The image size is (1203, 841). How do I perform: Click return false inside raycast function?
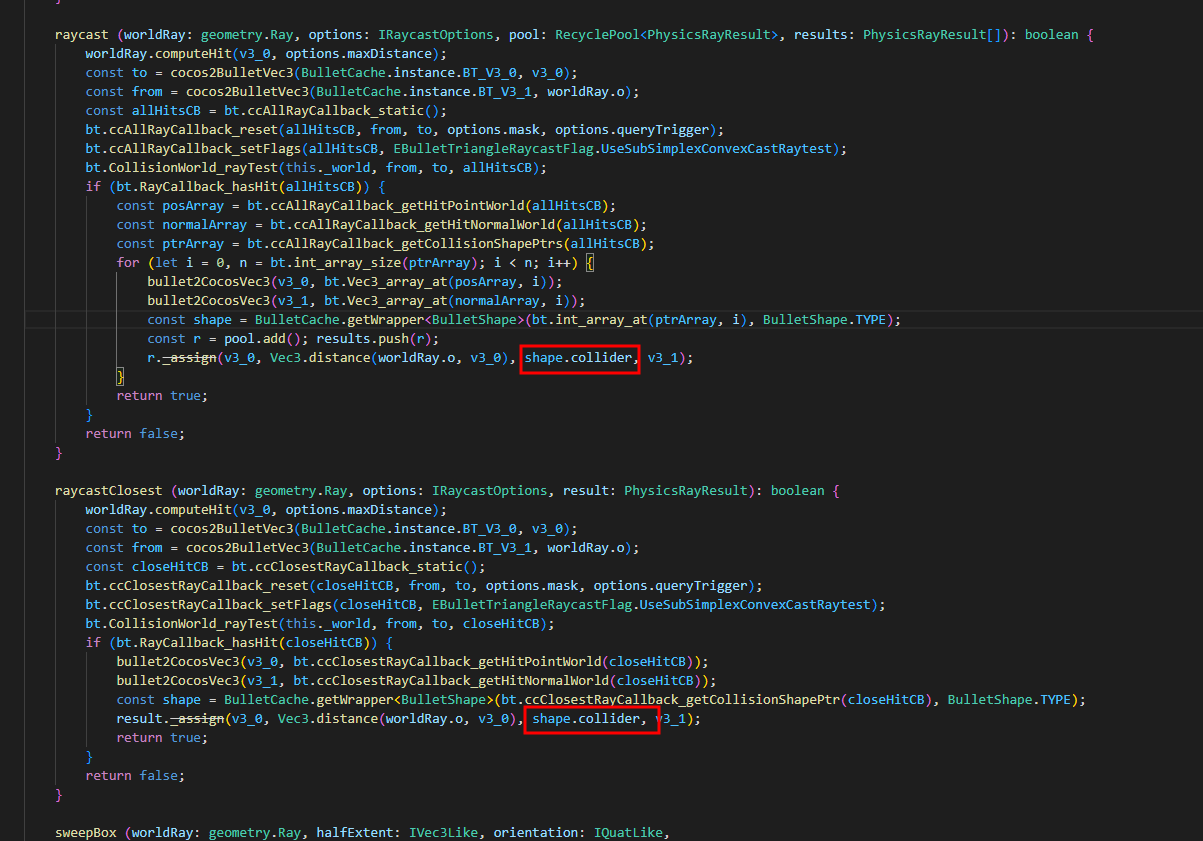[x=135, y=433]
